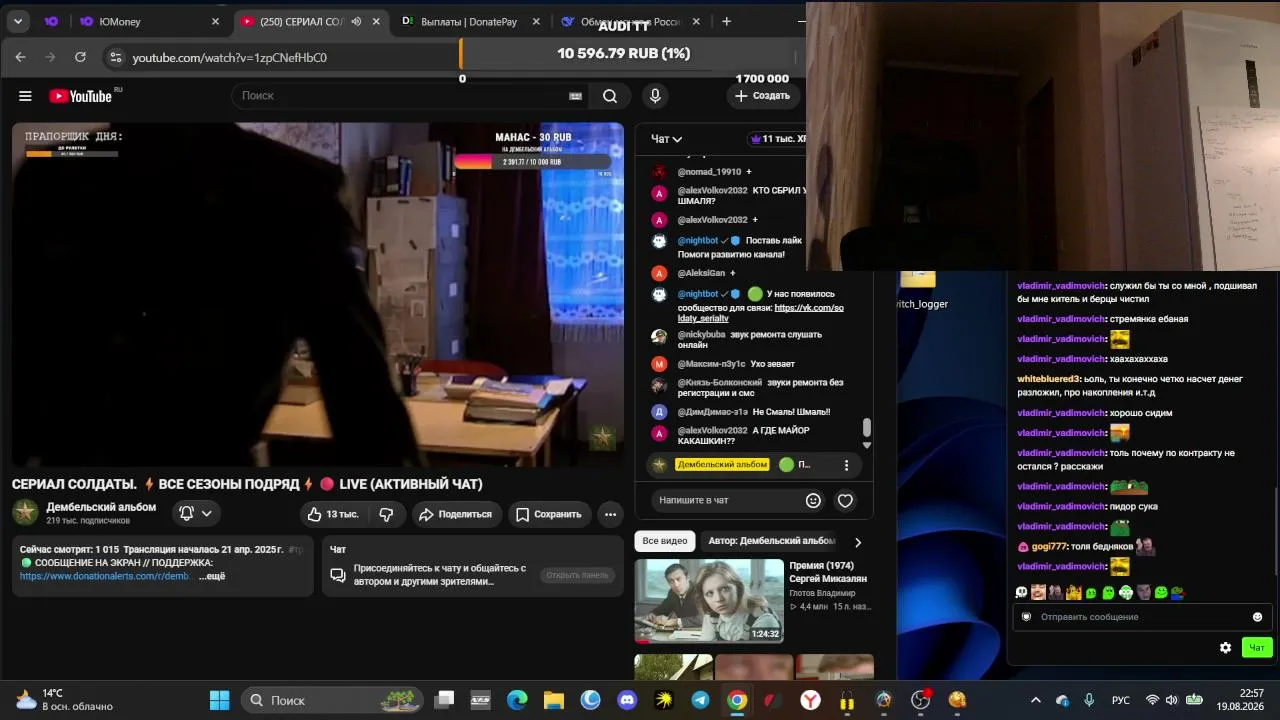Screen dimensions: 1280x720
Task: Open the donationalerts.com link in description
Action: pos(106,576)
